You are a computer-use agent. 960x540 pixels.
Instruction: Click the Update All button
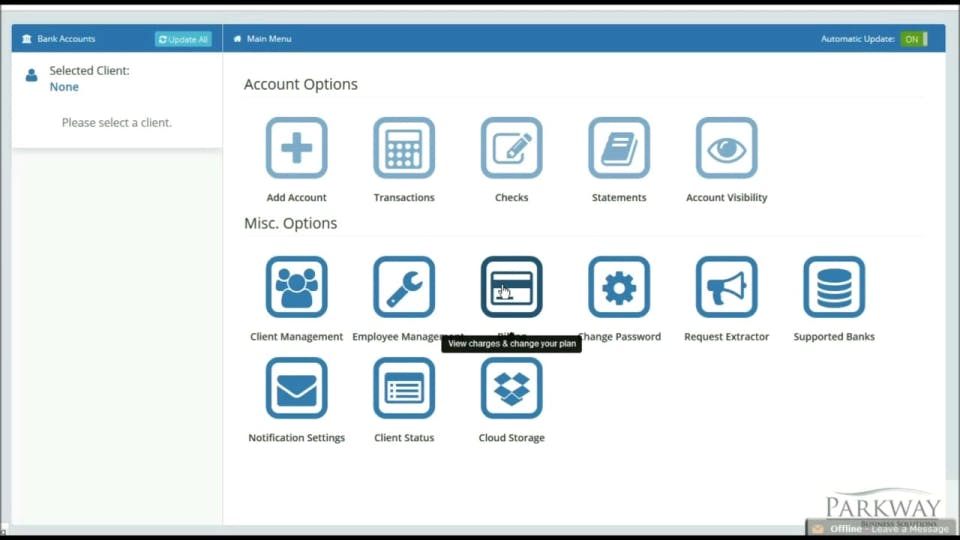[x=183, y=39]
